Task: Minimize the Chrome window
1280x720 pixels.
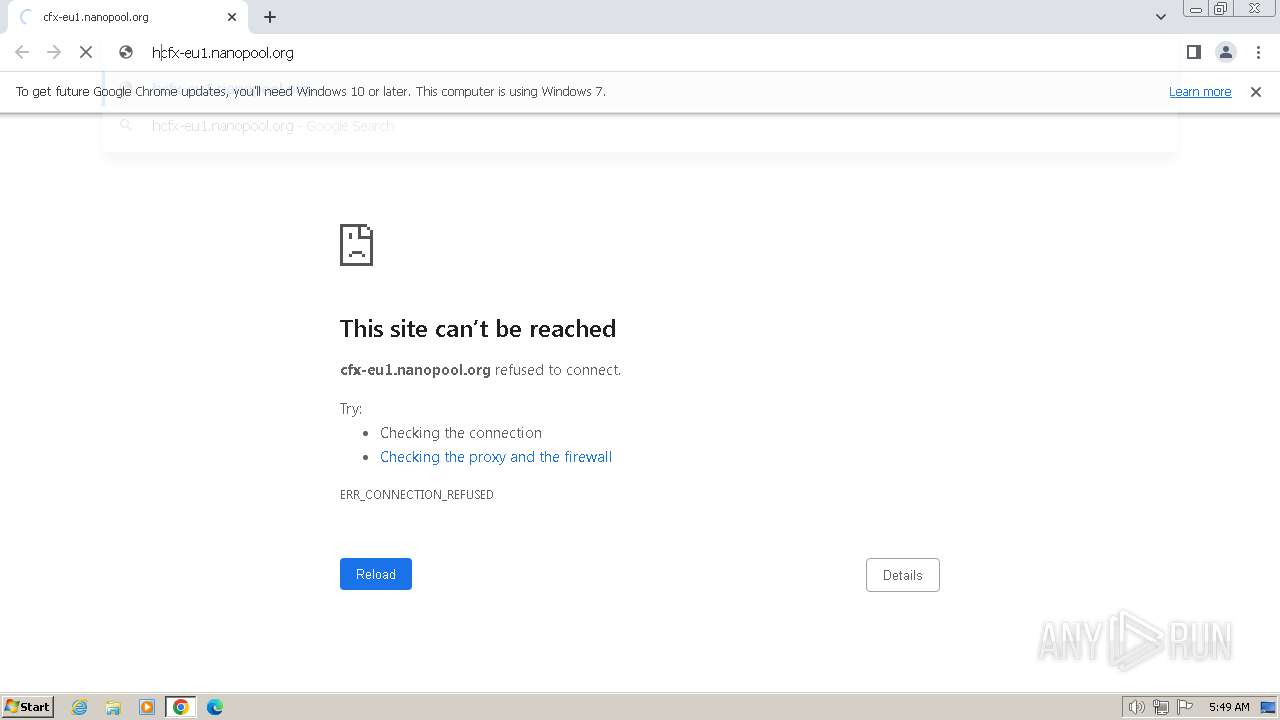Action: pyautogui.click(x=1196, y=9)
